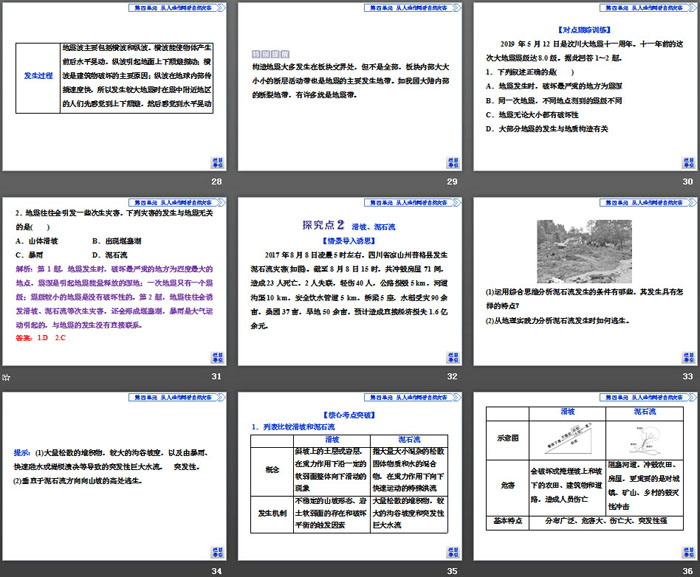Select slide 33 thumbnail with mudslide photo
Screen dimensions: 700x577
(x=585, y=282)
